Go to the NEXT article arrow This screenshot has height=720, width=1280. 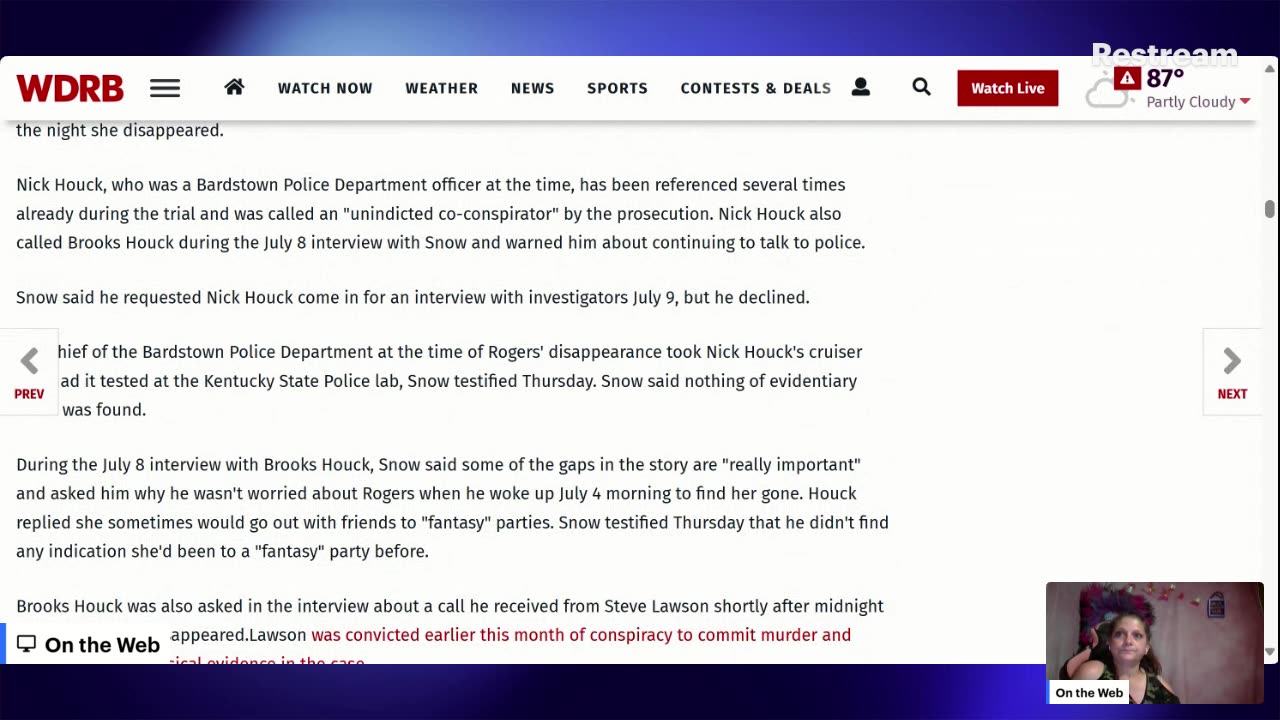[x=1232, y=372]
